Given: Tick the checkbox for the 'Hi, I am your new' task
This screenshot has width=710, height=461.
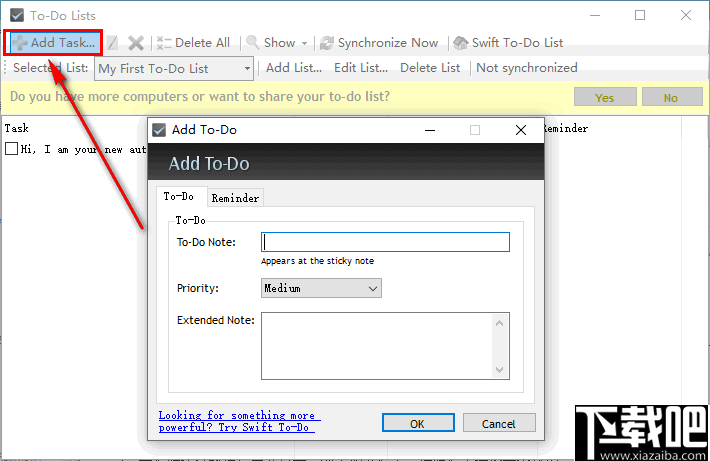Looking at the screenshot, I should (11, 149).
